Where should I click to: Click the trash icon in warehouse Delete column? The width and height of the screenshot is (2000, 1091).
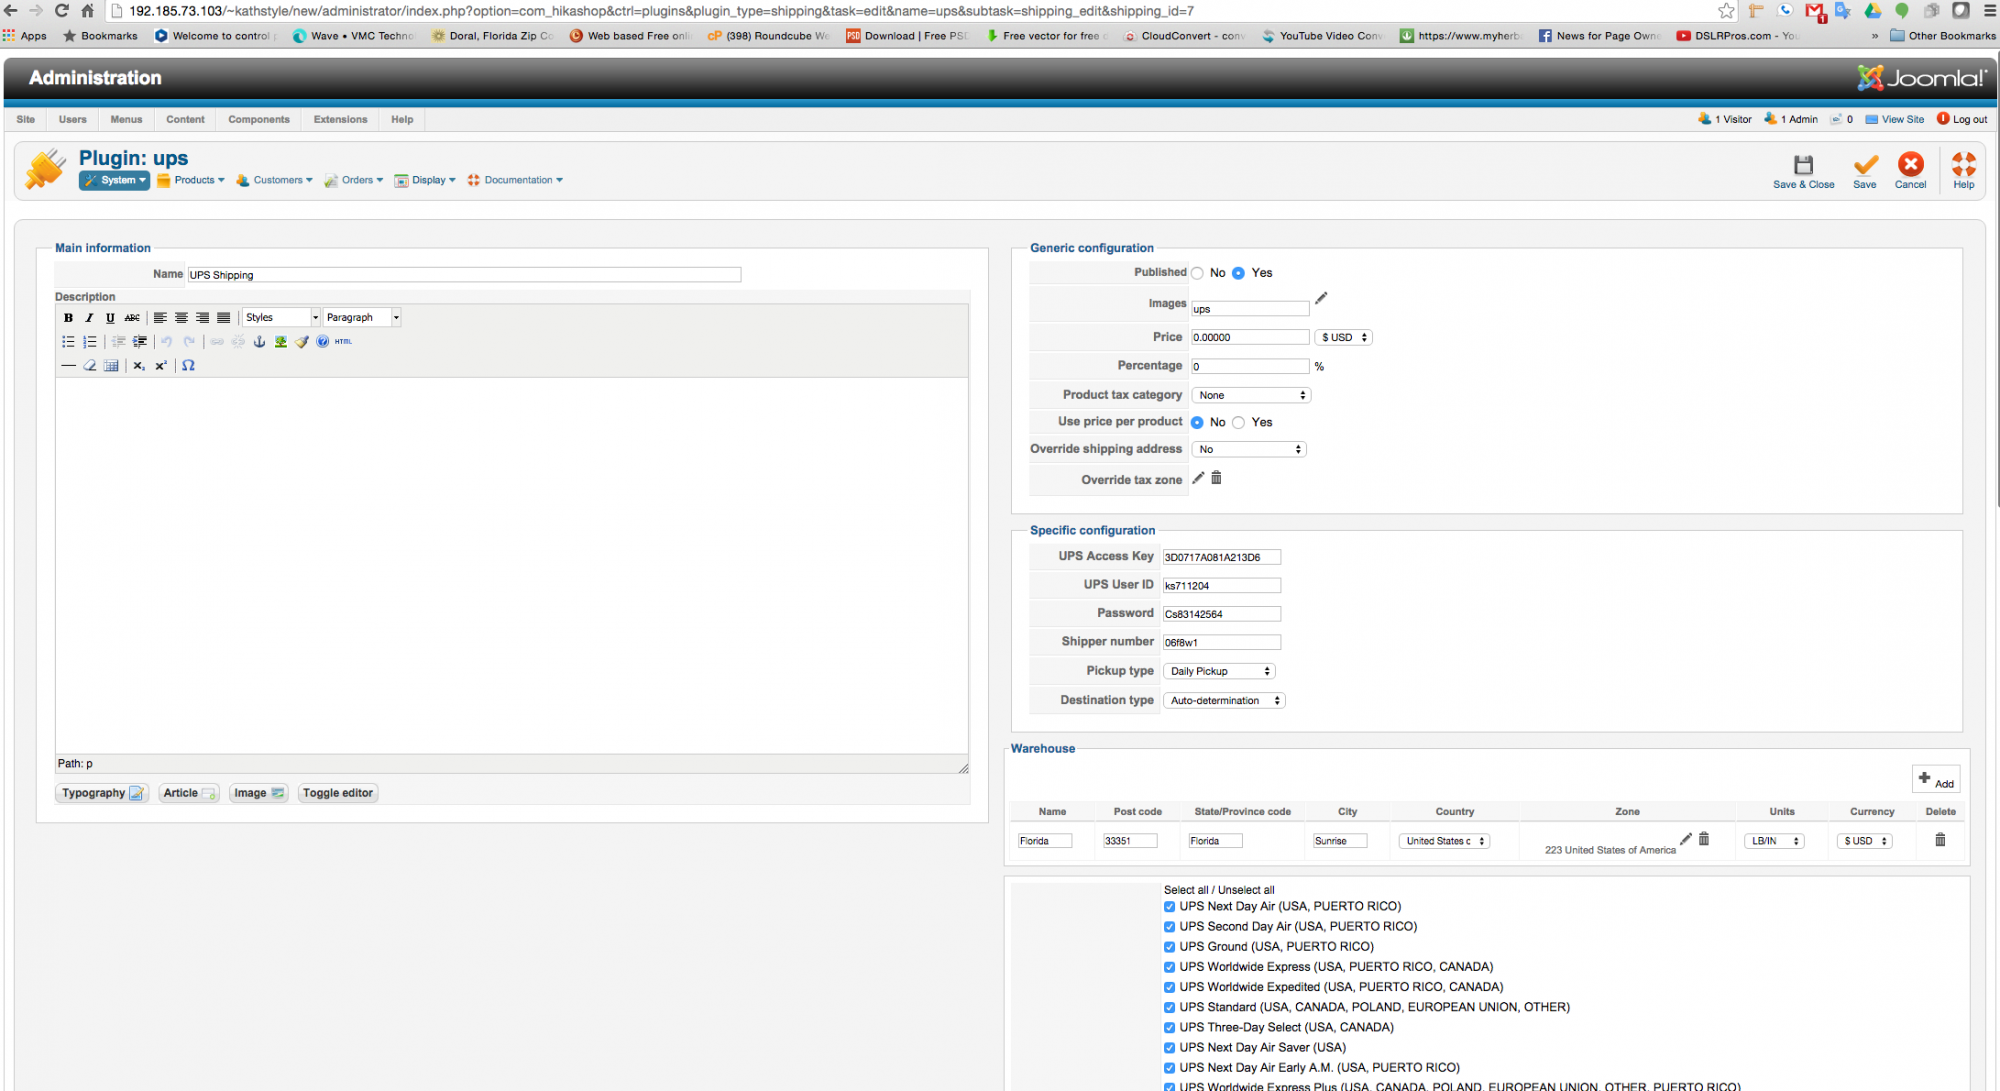(1940, 840)
